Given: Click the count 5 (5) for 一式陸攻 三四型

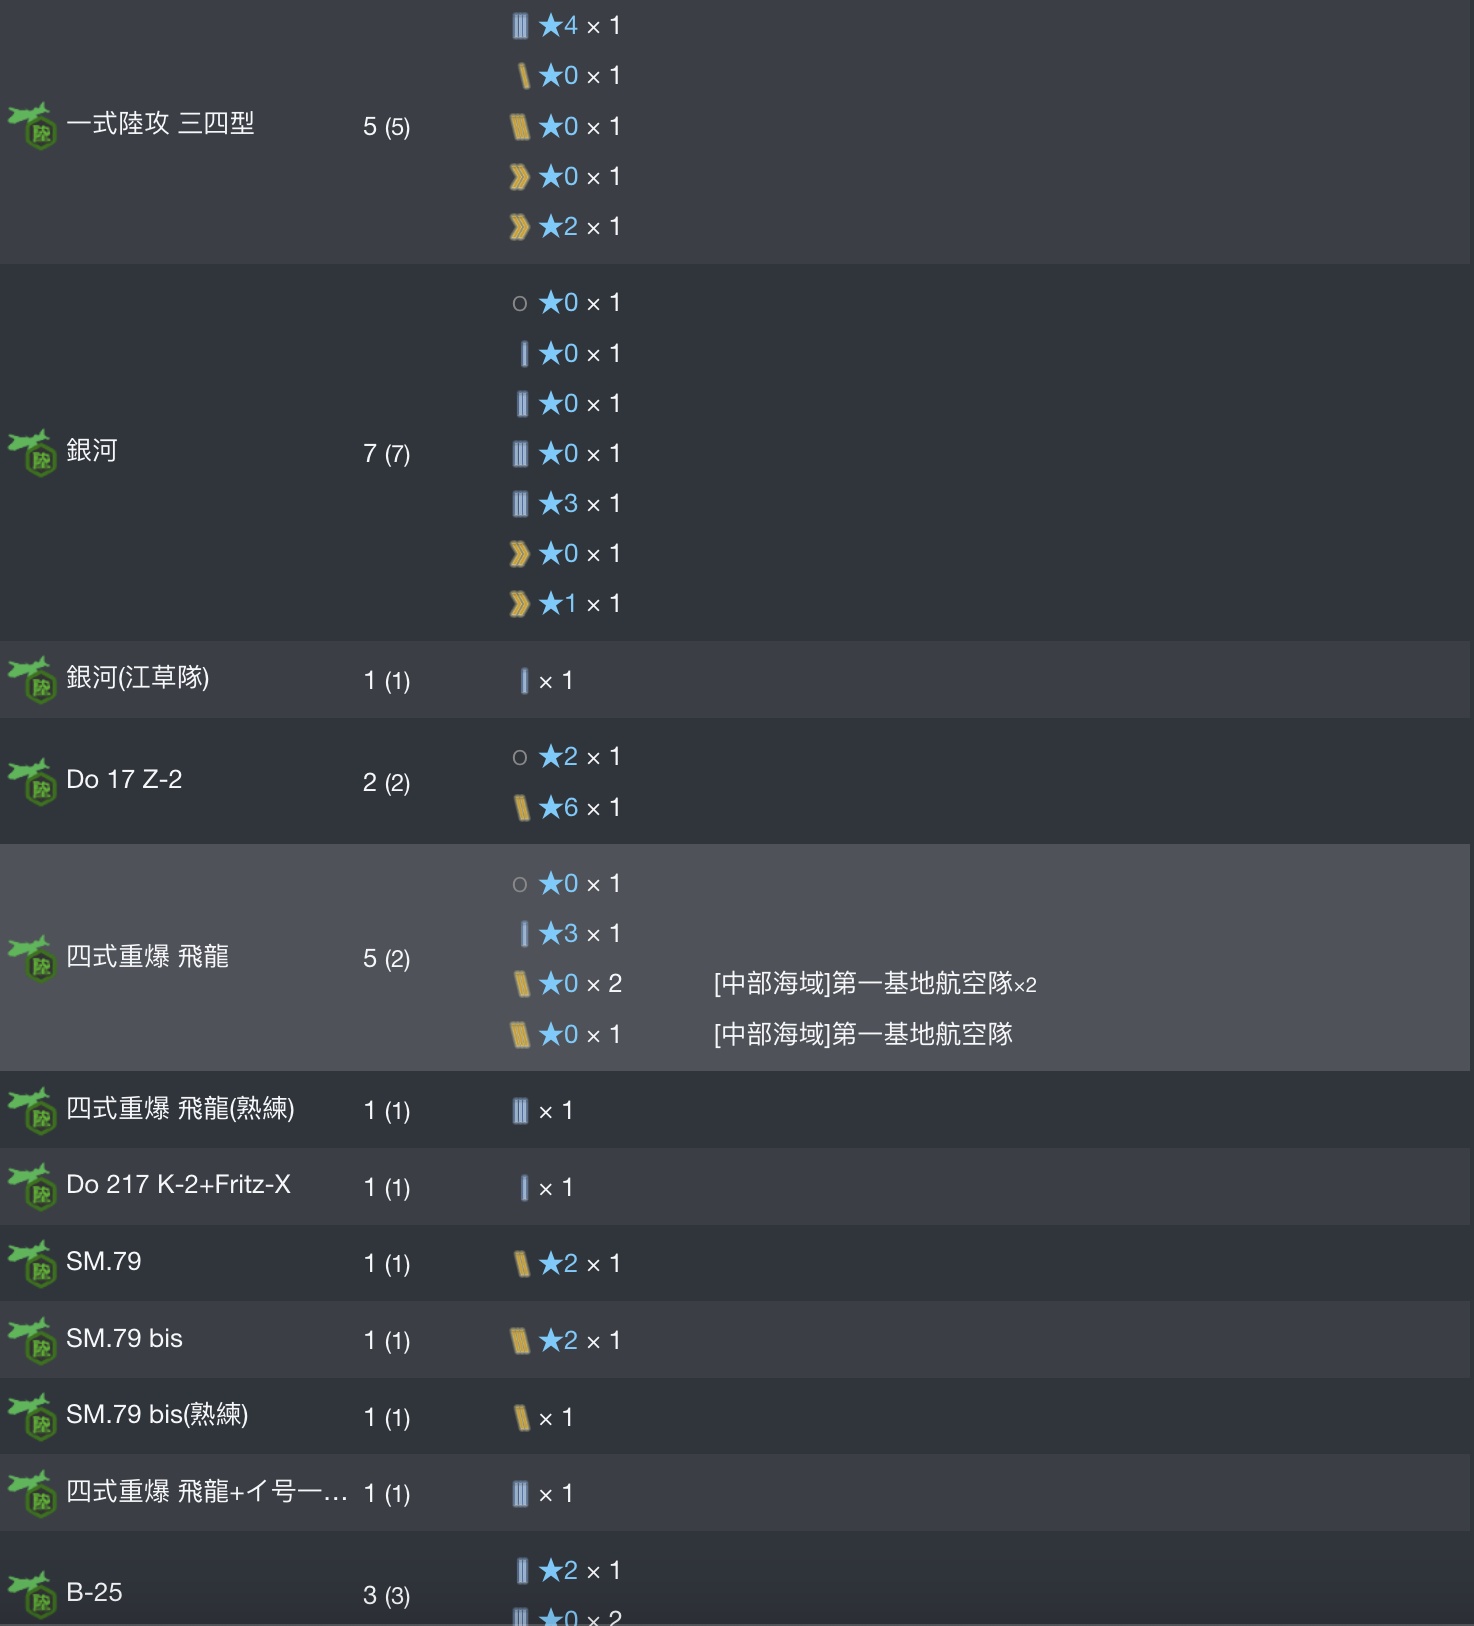Looking at the screenshot, I should pyautogui.click(x=386, y=127).
